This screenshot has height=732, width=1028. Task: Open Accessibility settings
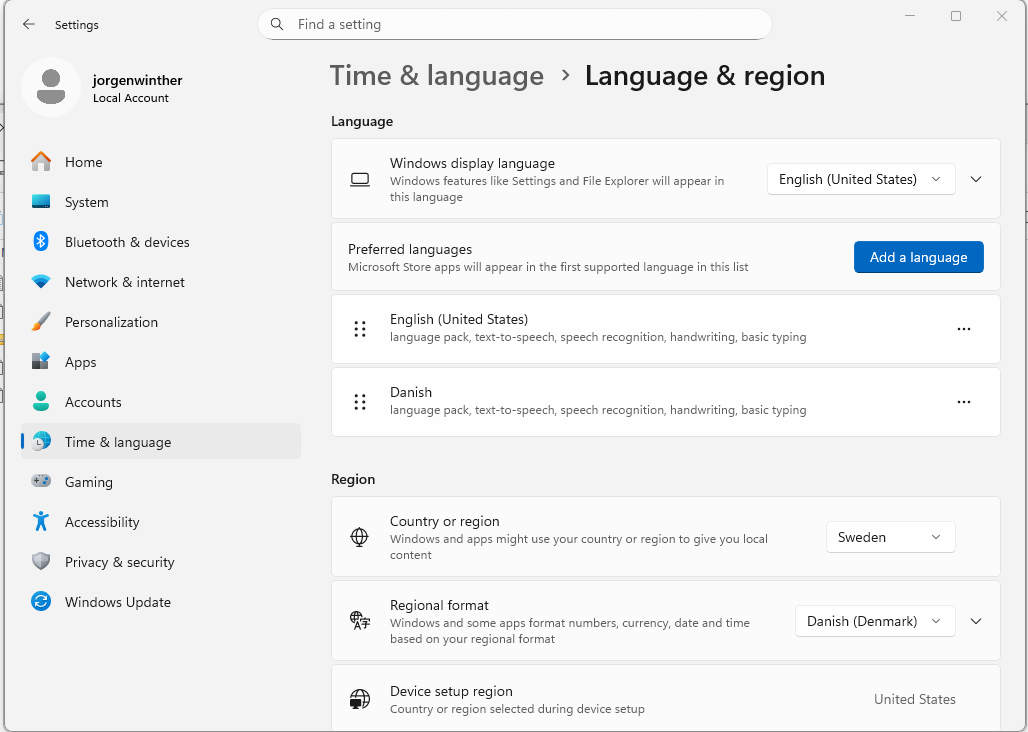[x=161, y=522]
